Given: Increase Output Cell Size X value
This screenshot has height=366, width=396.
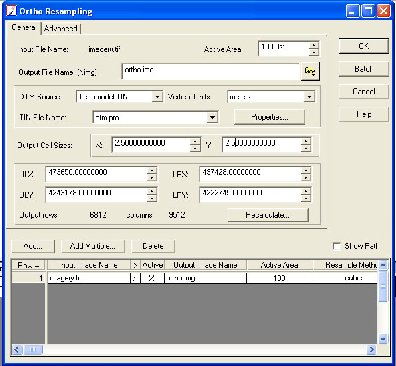Looking at the screenshot, I should pos(195,141).
